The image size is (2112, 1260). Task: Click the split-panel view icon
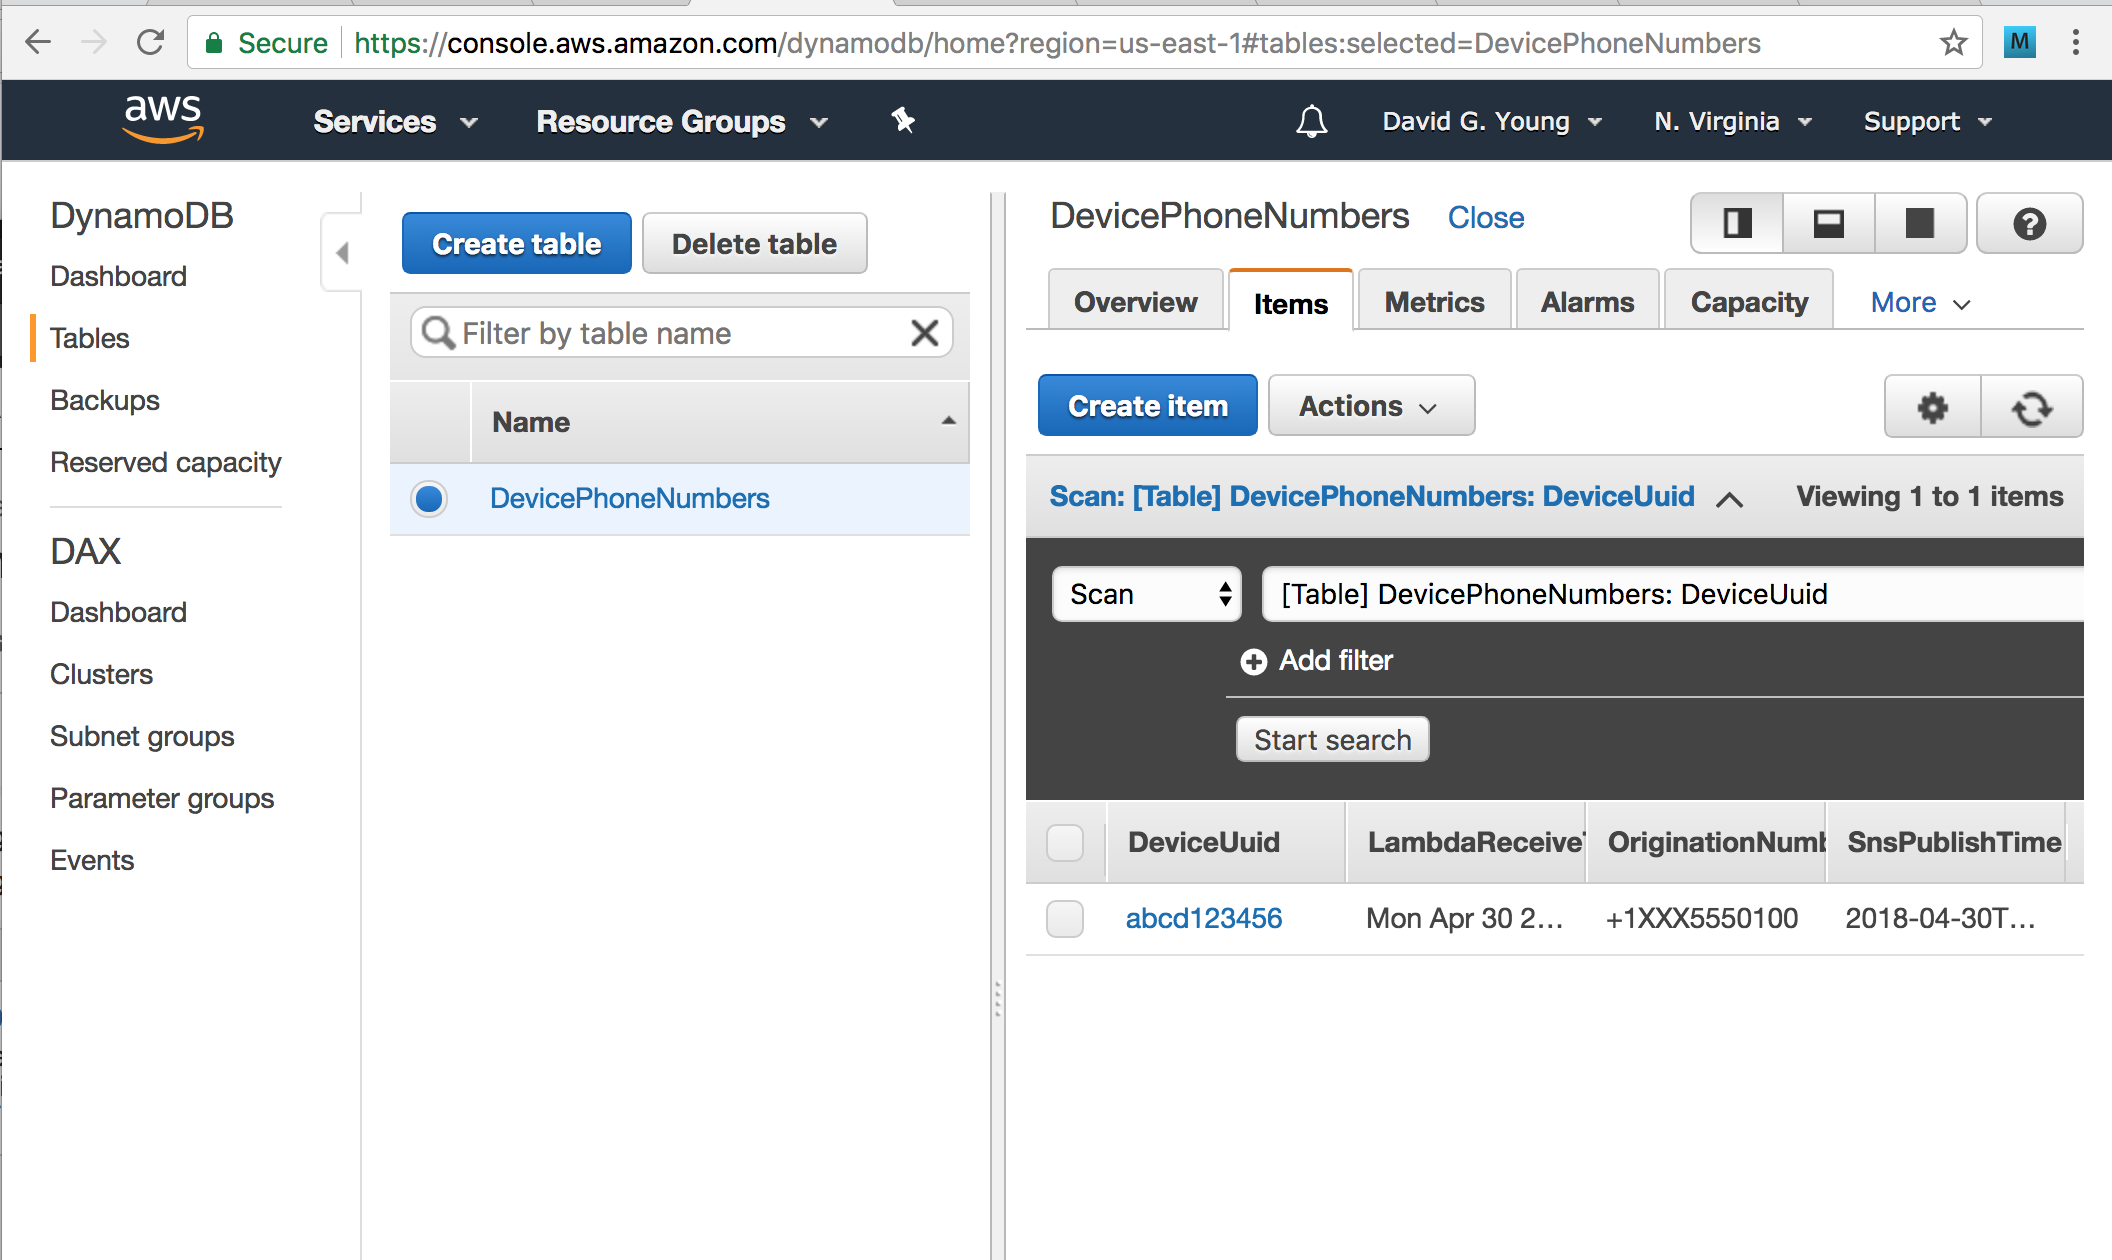pyautogui.click(x=1736, y=225)
